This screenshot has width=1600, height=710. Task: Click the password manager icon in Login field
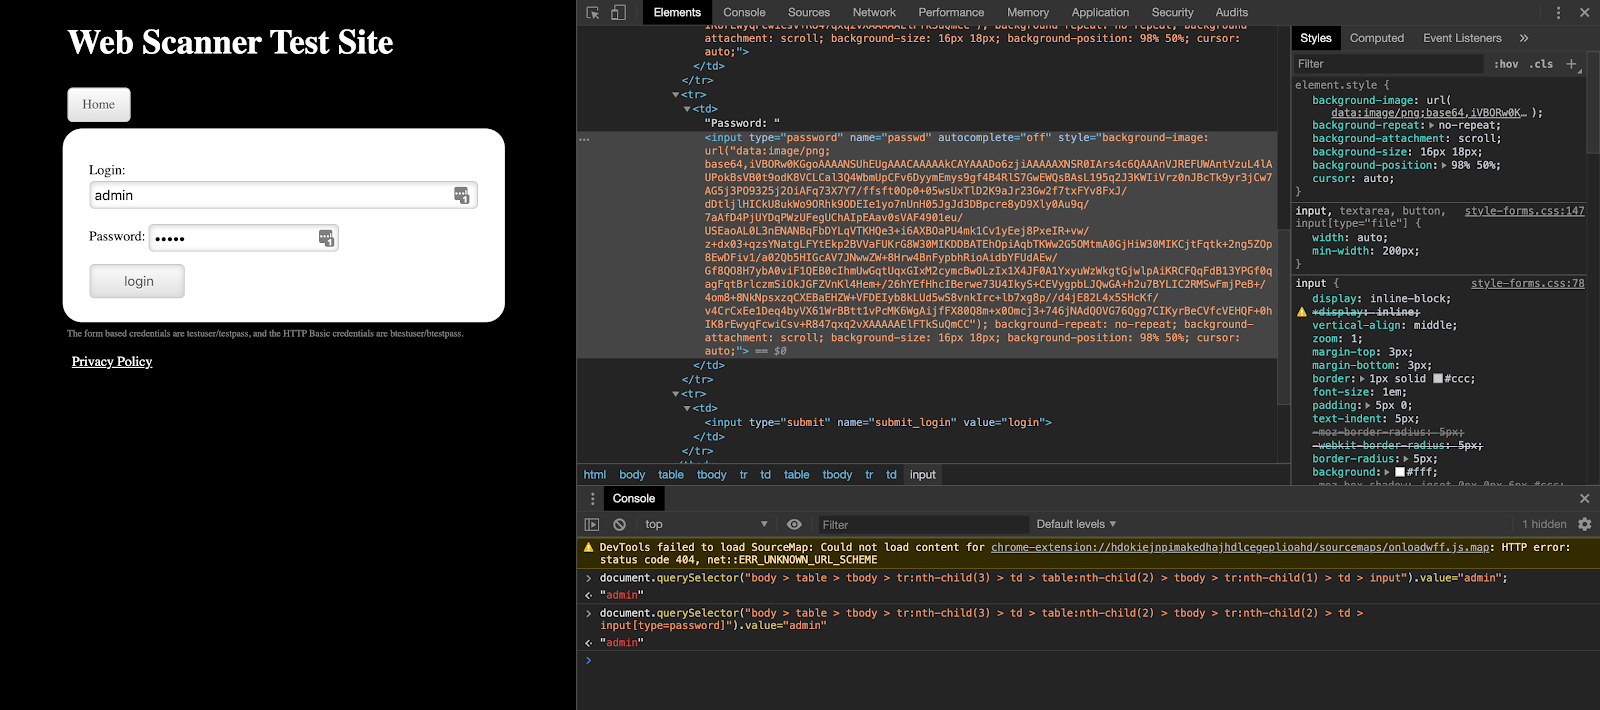click(x=461, y=195)
